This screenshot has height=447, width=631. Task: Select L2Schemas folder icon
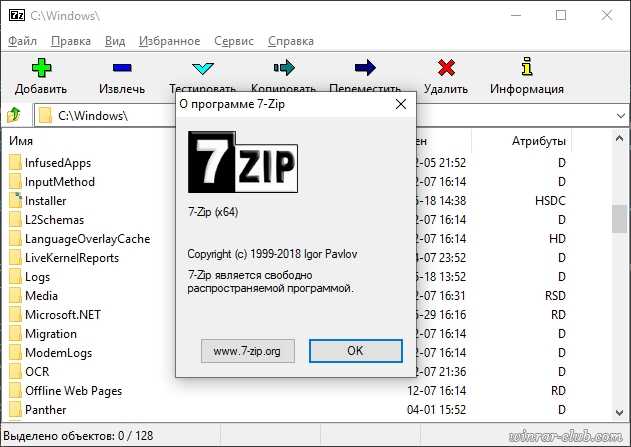click(15, 220)
